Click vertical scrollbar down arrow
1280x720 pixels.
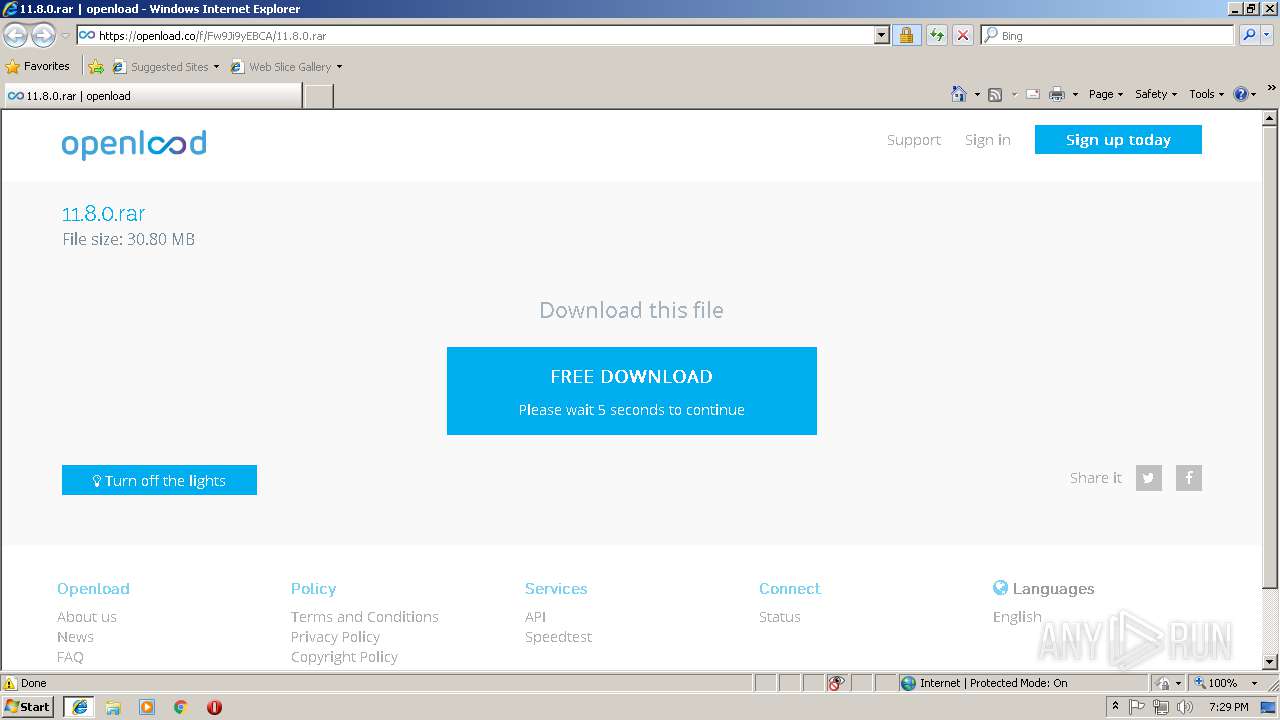(x=1270, y=662)
